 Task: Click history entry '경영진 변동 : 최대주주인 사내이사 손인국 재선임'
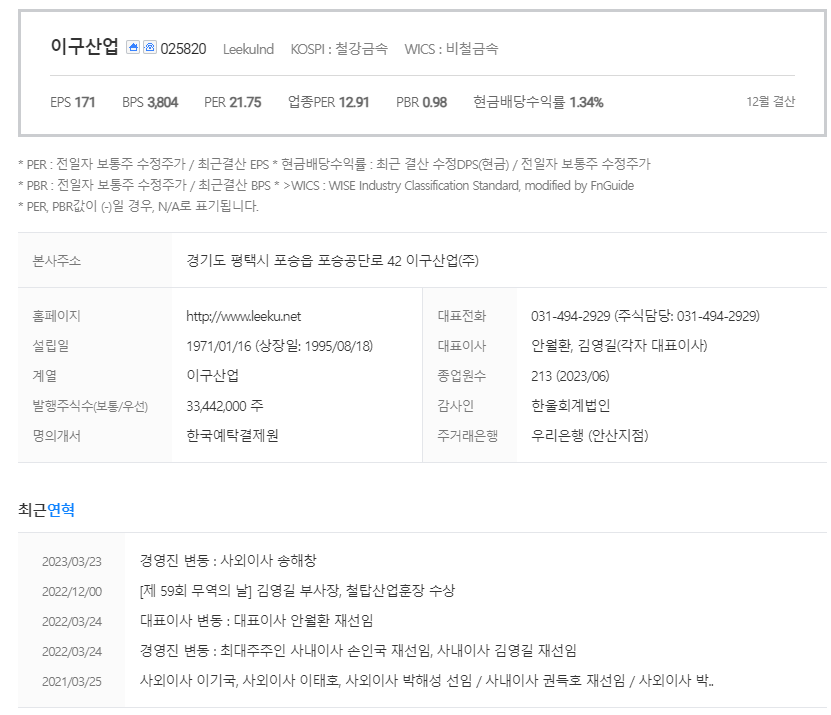(285, 651)
